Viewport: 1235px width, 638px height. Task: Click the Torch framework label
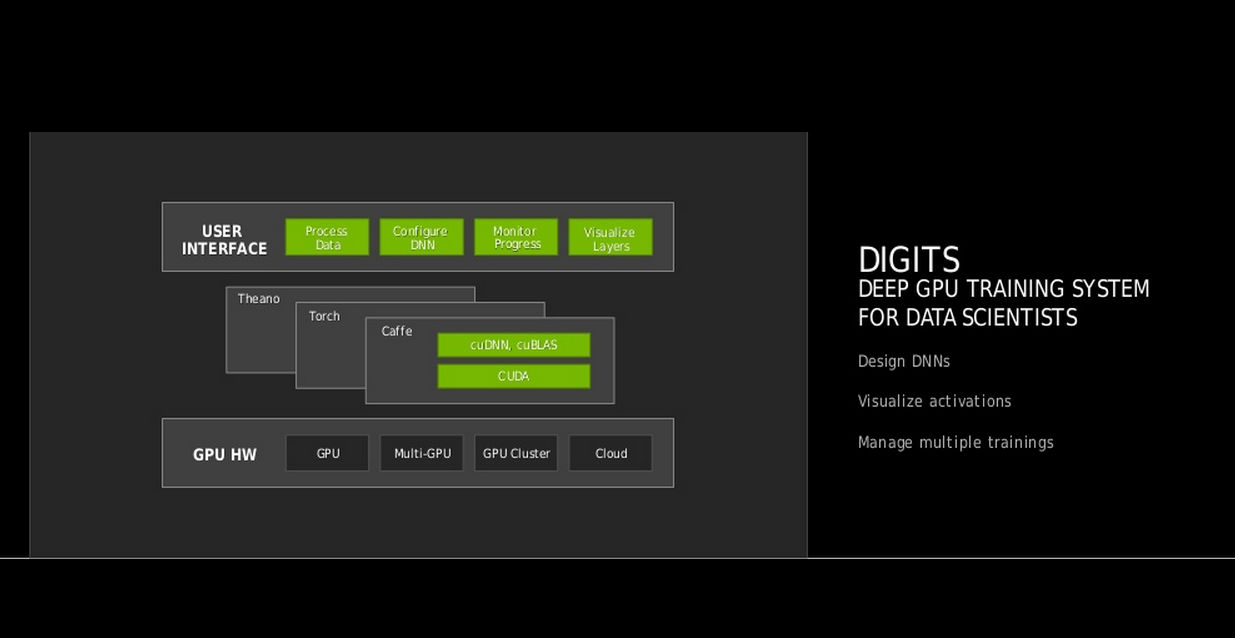tap(324, 316)
